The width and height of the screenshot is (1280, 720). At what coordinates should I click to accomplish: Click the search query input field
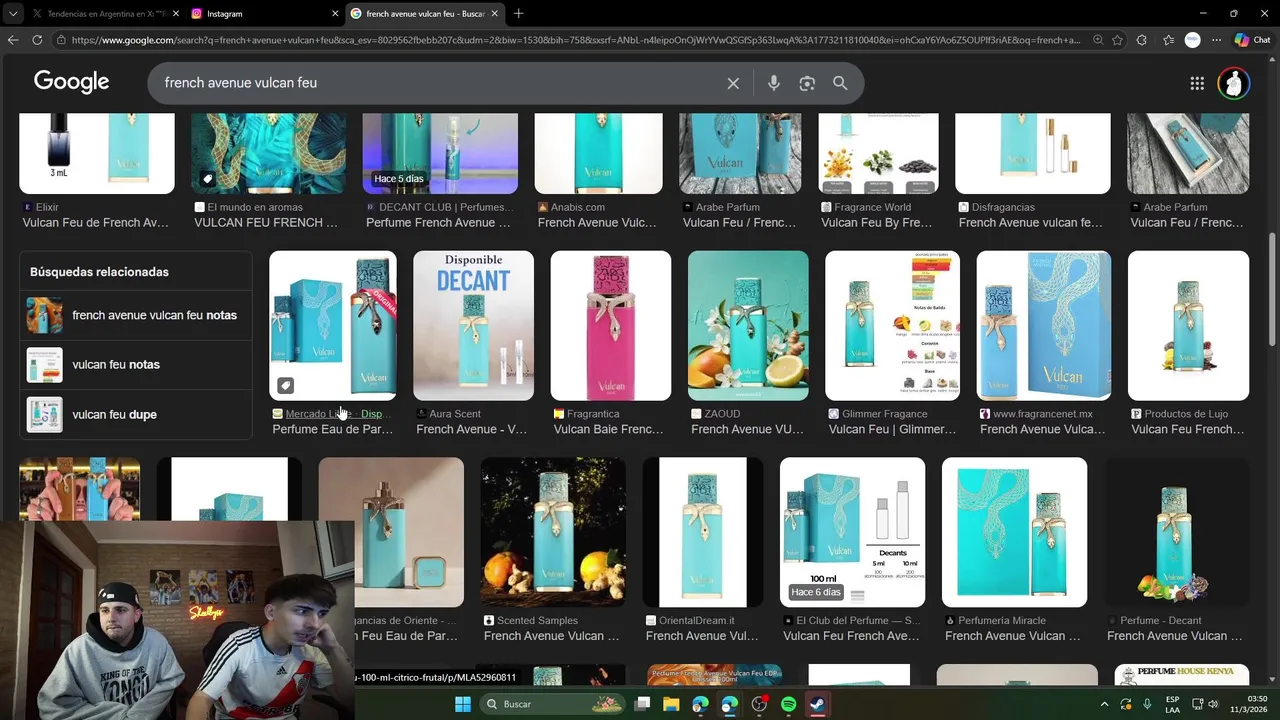pyautogui.click(x=440, y=83)
